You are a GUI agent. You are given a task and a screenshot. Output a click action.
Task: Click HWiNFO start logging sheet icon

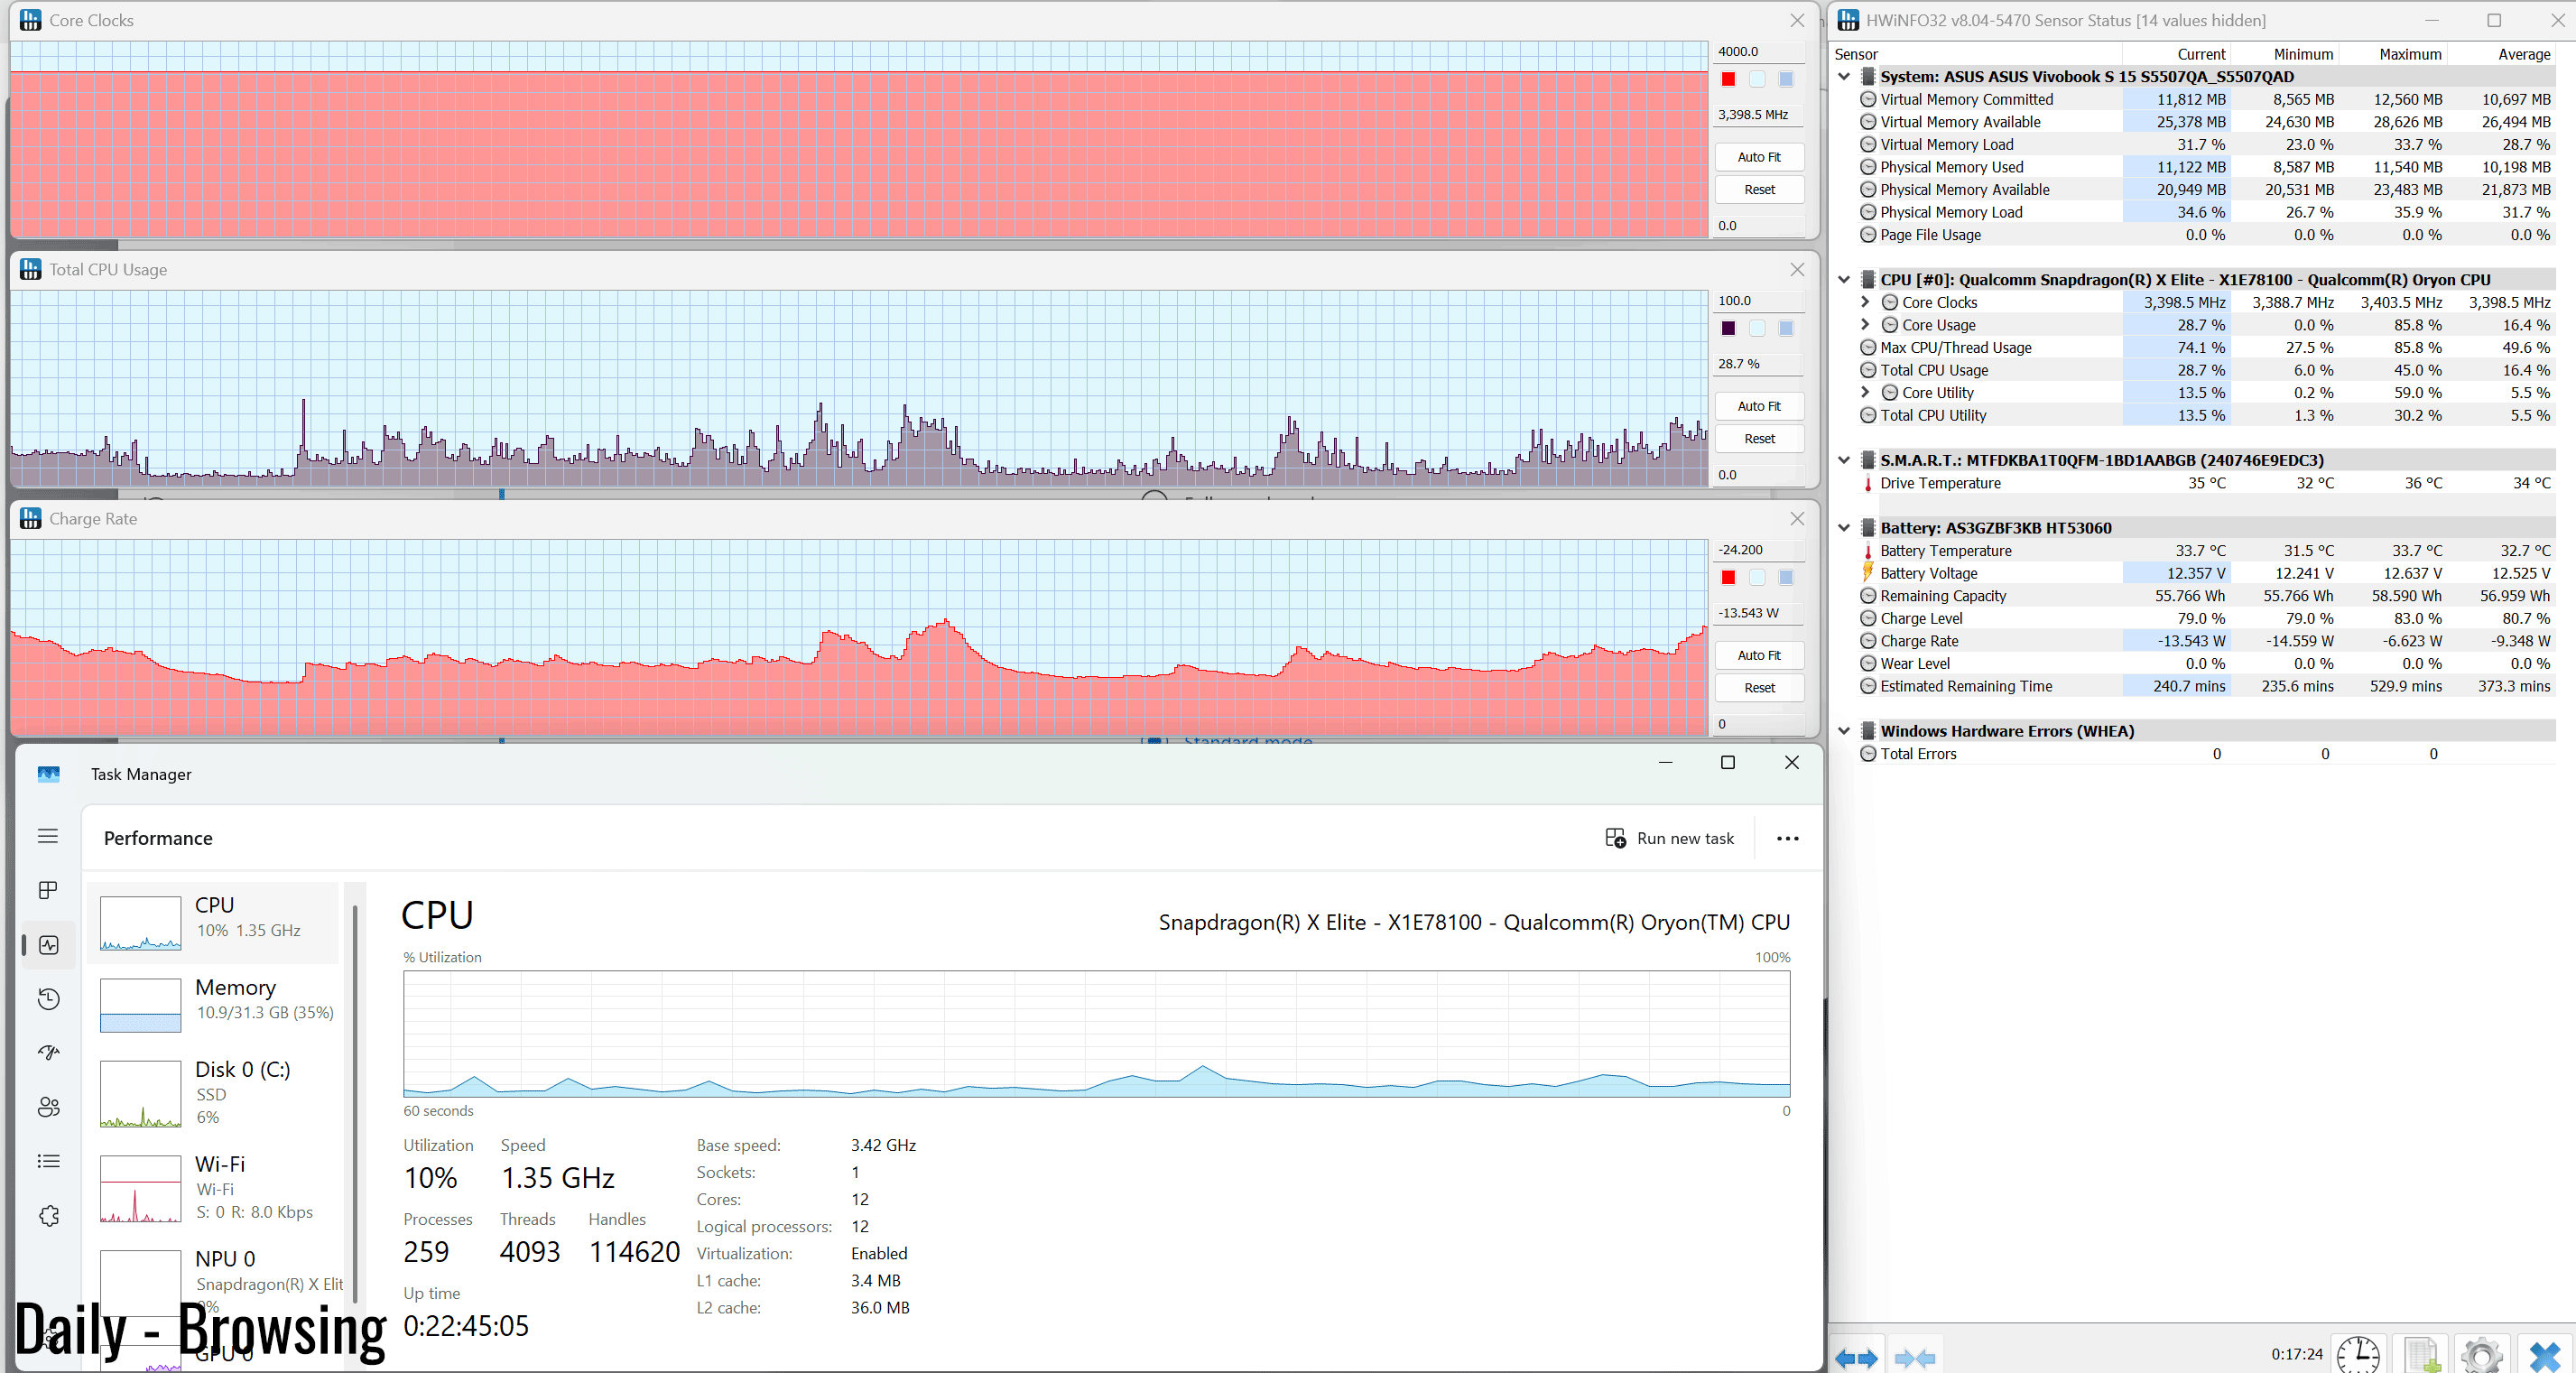(x=2421, y=1356)
